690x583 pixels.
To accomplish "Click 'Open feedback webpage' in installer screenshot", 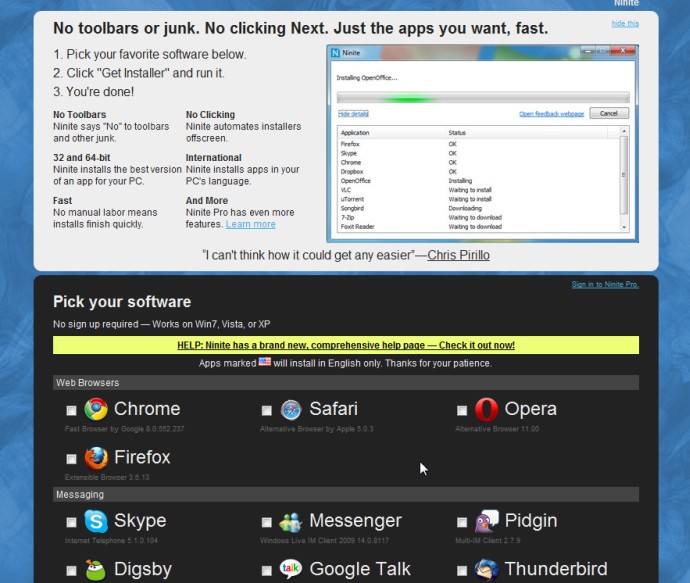I will pyautogui.click(x=551, y=114).
